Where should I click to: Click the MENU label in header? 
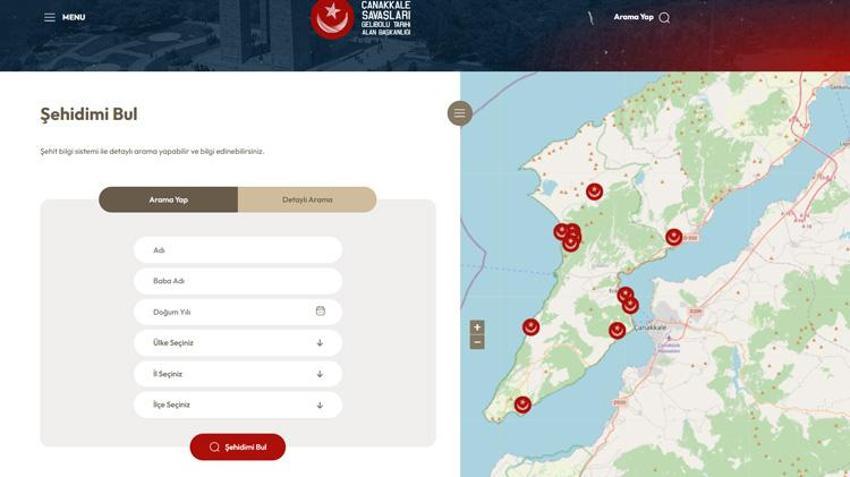tap(74, 17)
